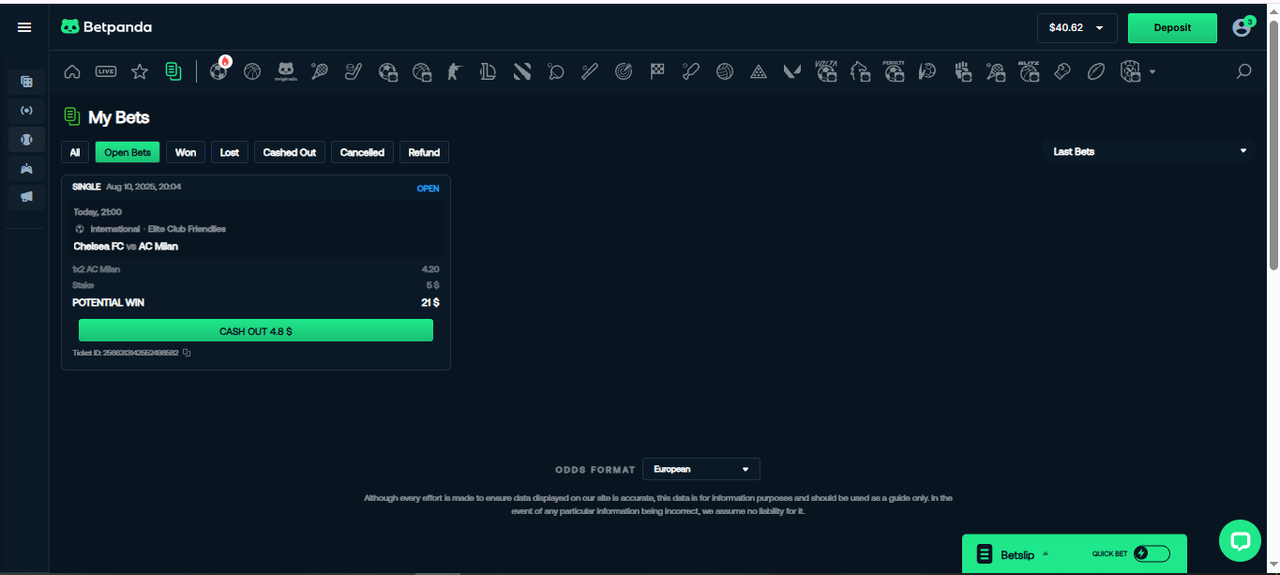Select the Open Bets tab
The height and width of the screenshot is (575, 1280).
point(127,152)
